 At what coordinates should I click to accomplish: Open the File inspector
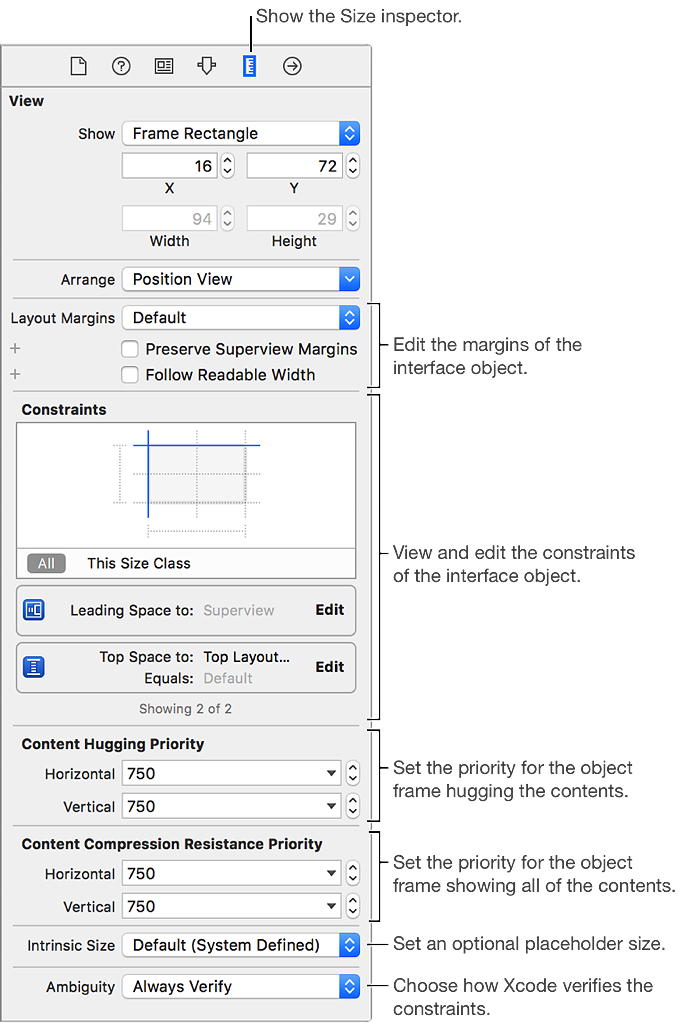pyautogui.click(x=78, y=66)
